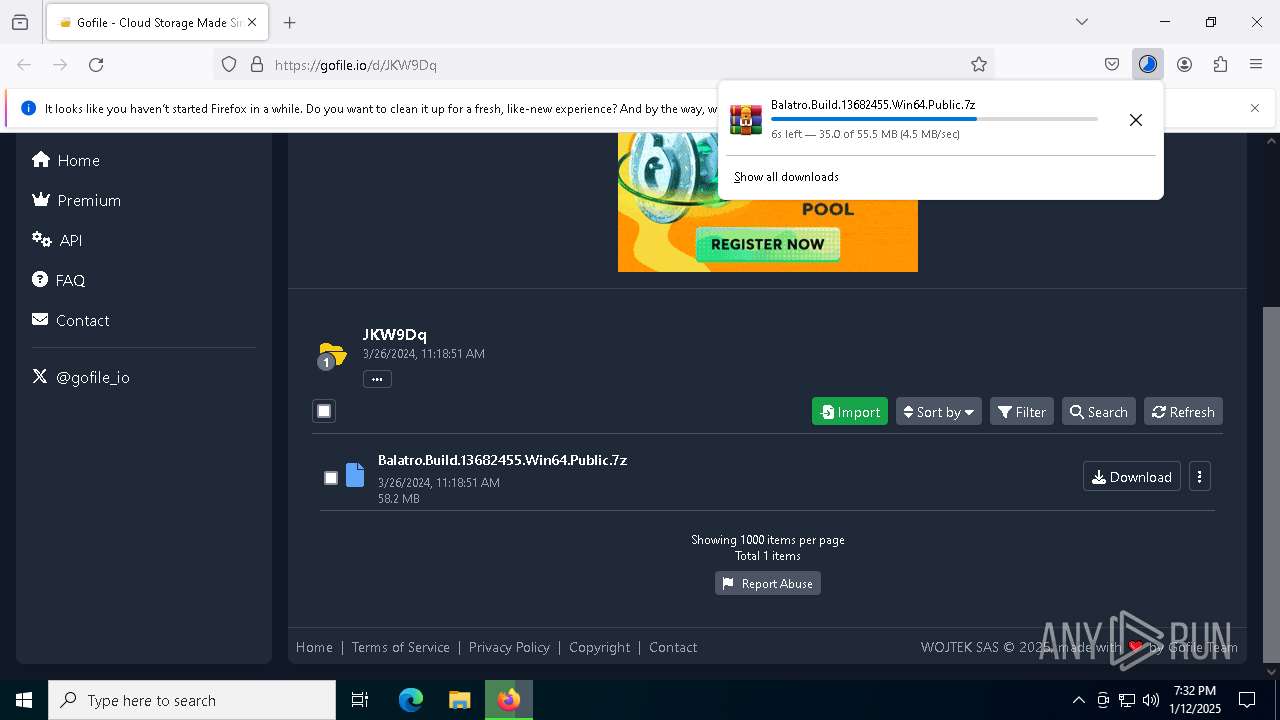Click the tracking protection shield icon

point(229,65)
